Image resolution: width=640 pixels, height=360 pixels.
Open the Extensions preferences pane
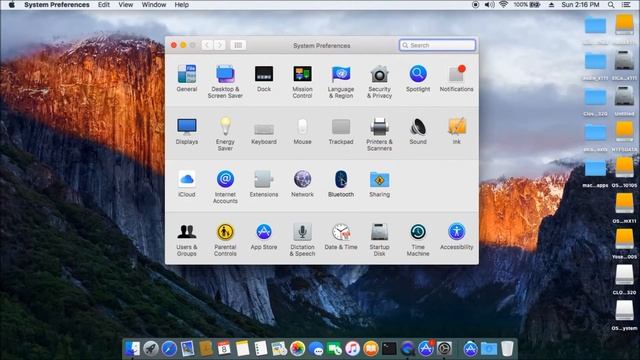[x=264, y=184]
